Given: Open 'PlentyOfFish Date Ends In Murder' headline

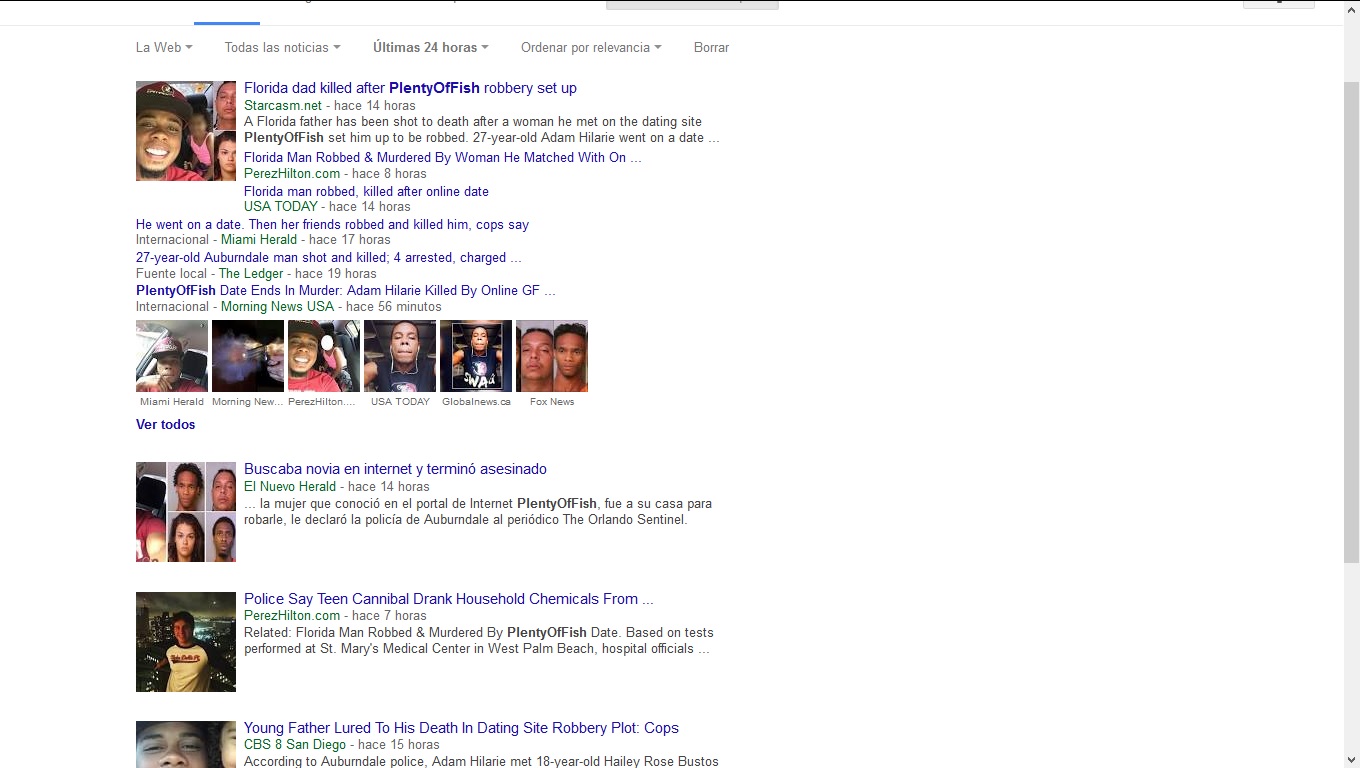Looking at the screenshot, I should coord(345,290).
